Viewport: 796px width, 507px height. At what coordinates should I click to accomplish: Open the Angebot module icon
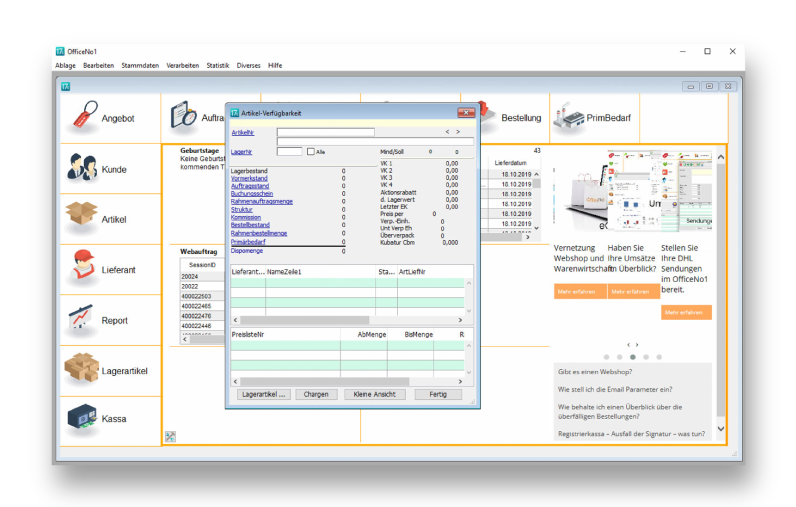(x=82, y=116)
